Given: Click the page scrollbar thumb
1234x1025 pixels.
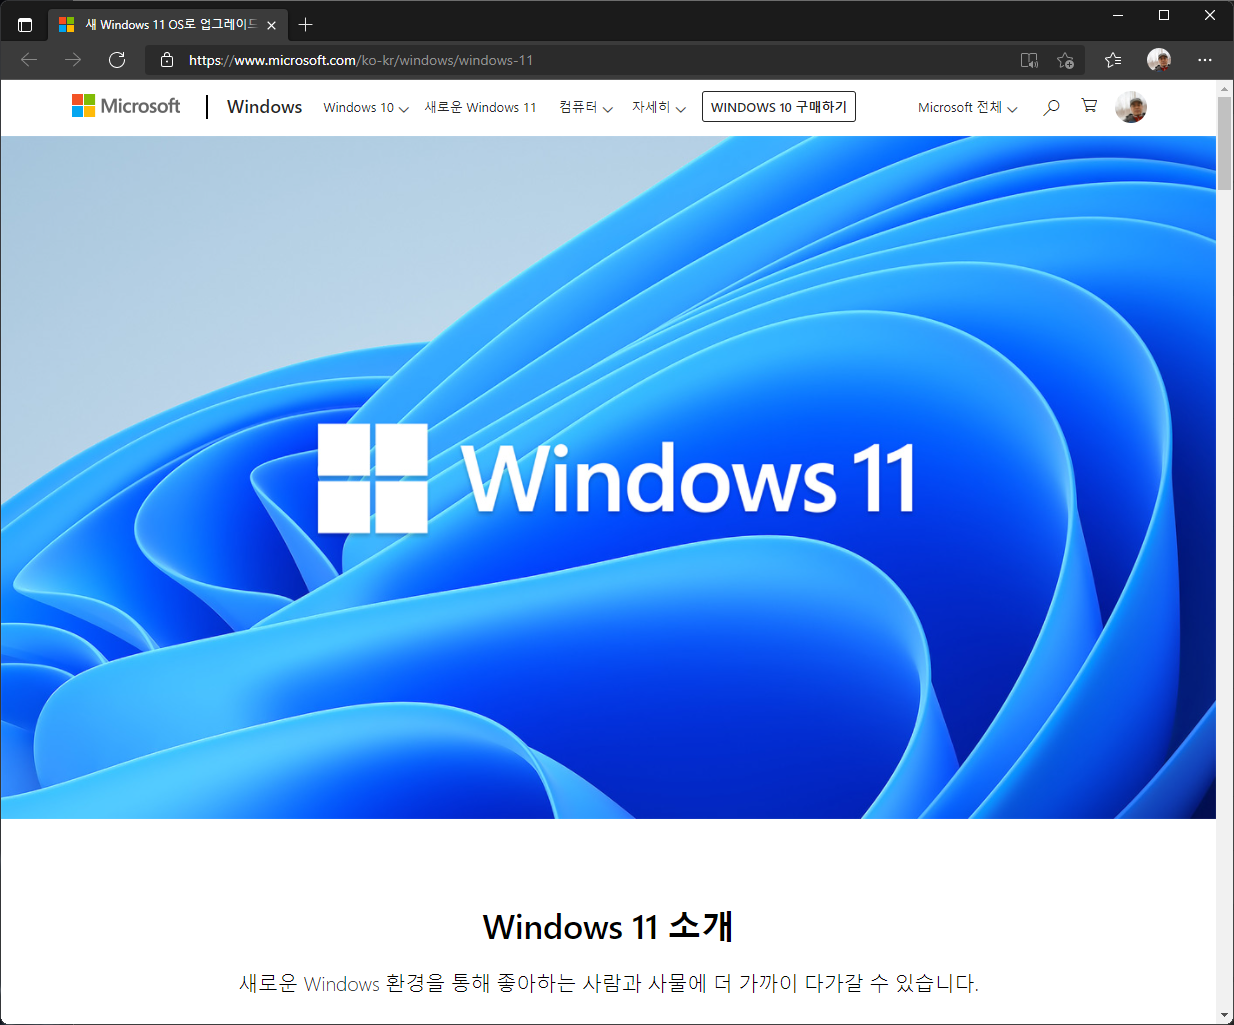Looking at the screenshot, I should point(1225,143).
